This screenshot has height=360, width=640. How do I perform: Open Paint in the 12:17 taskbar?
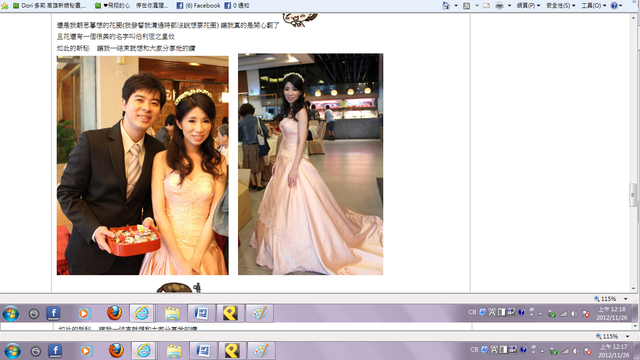261,351
